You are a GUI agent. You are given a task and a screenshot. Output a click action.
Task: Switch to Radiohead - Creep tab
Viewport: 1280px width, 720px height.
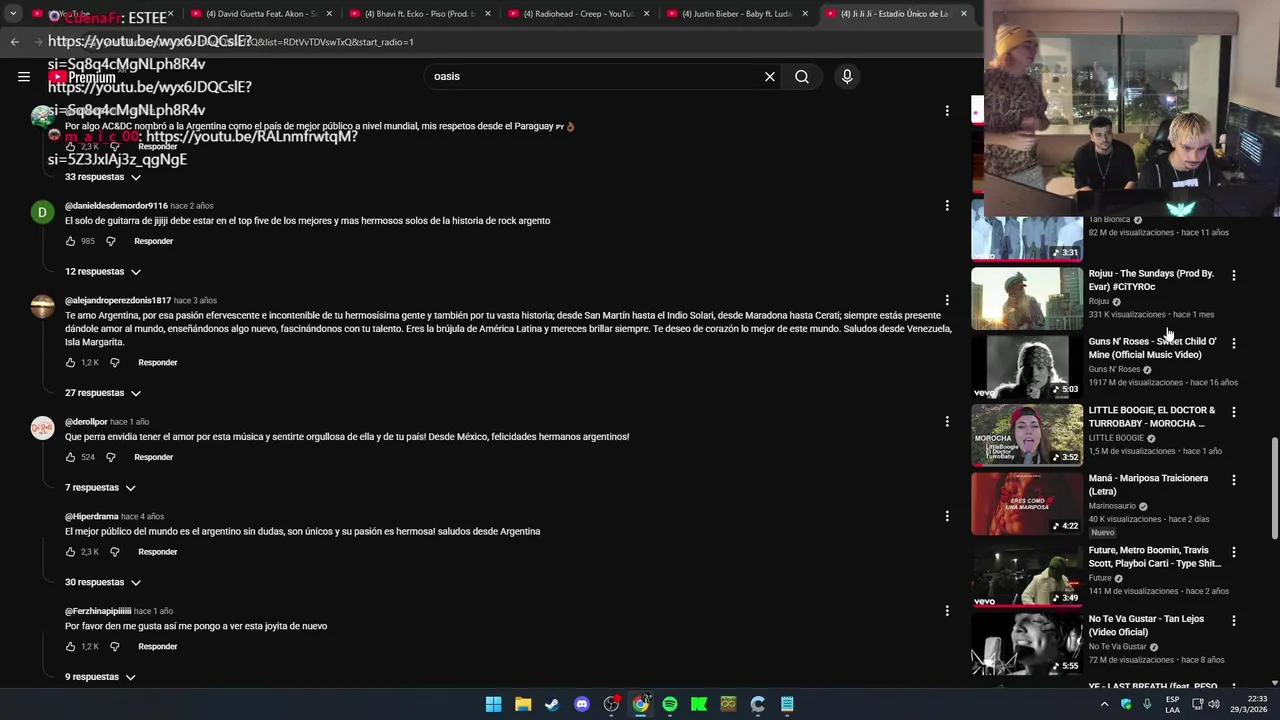(x=579, y=14)
